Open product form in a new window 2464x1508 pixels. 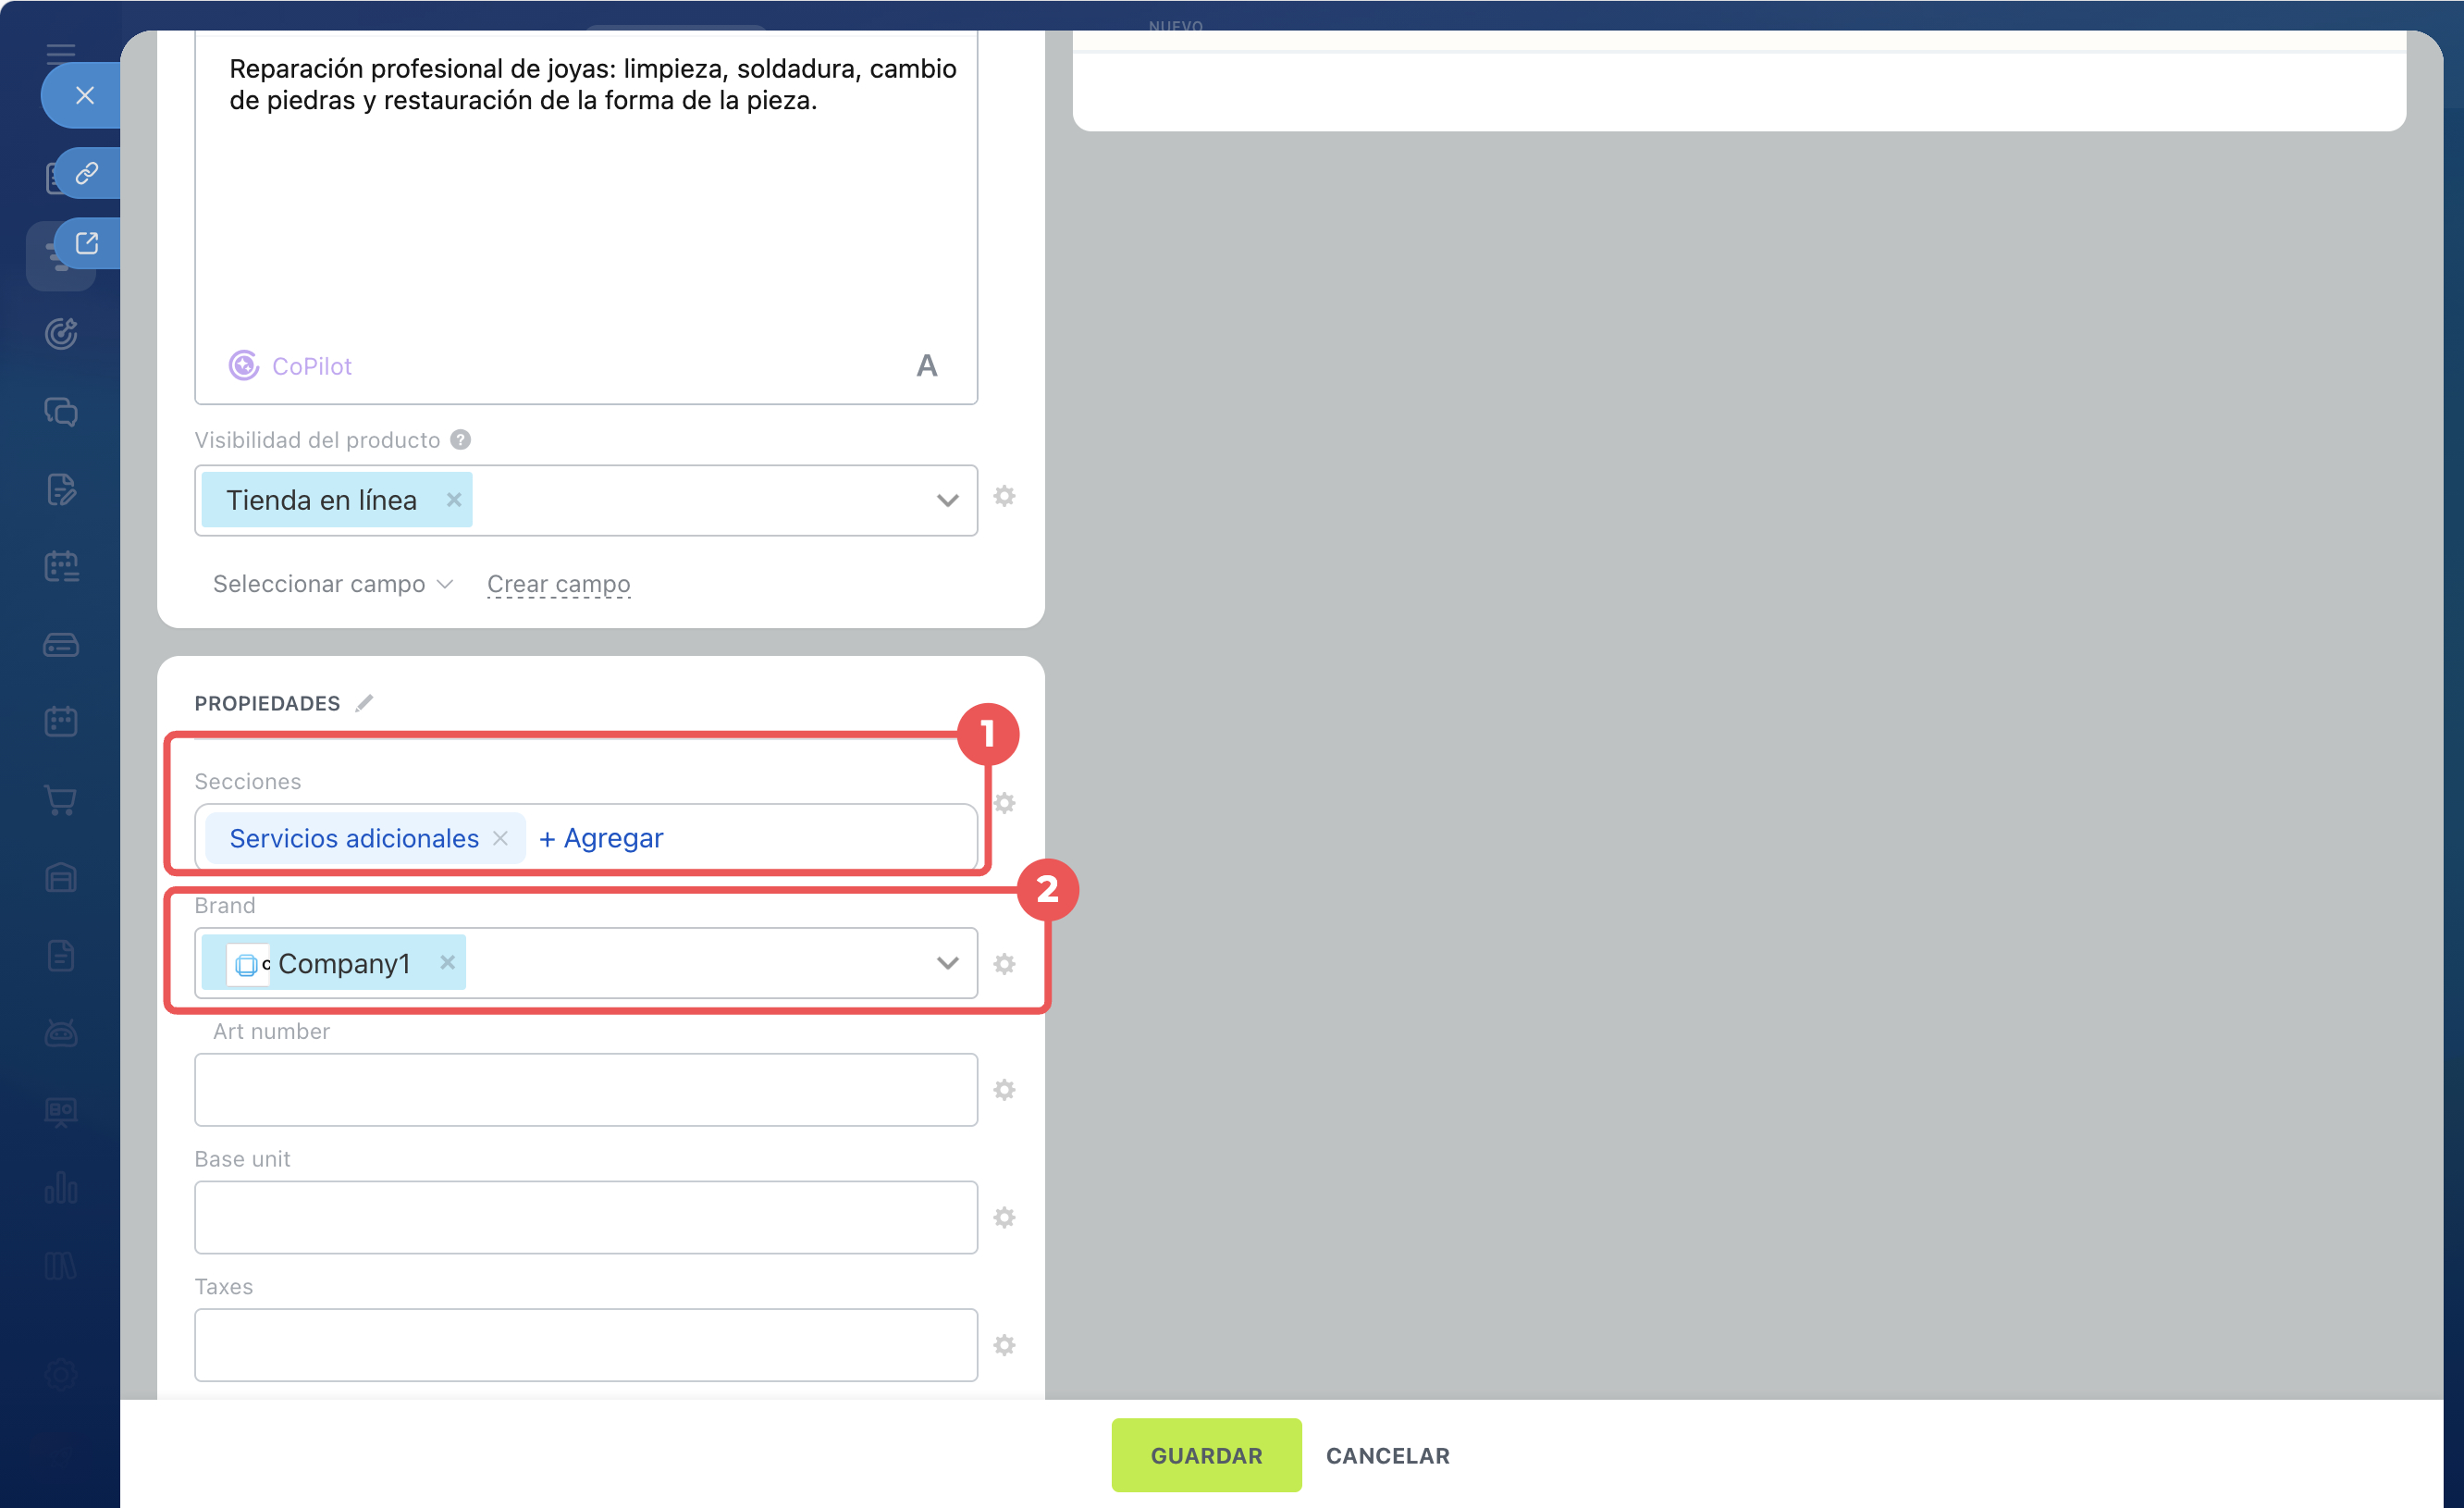pyautogui.click(x=87, y=243)
